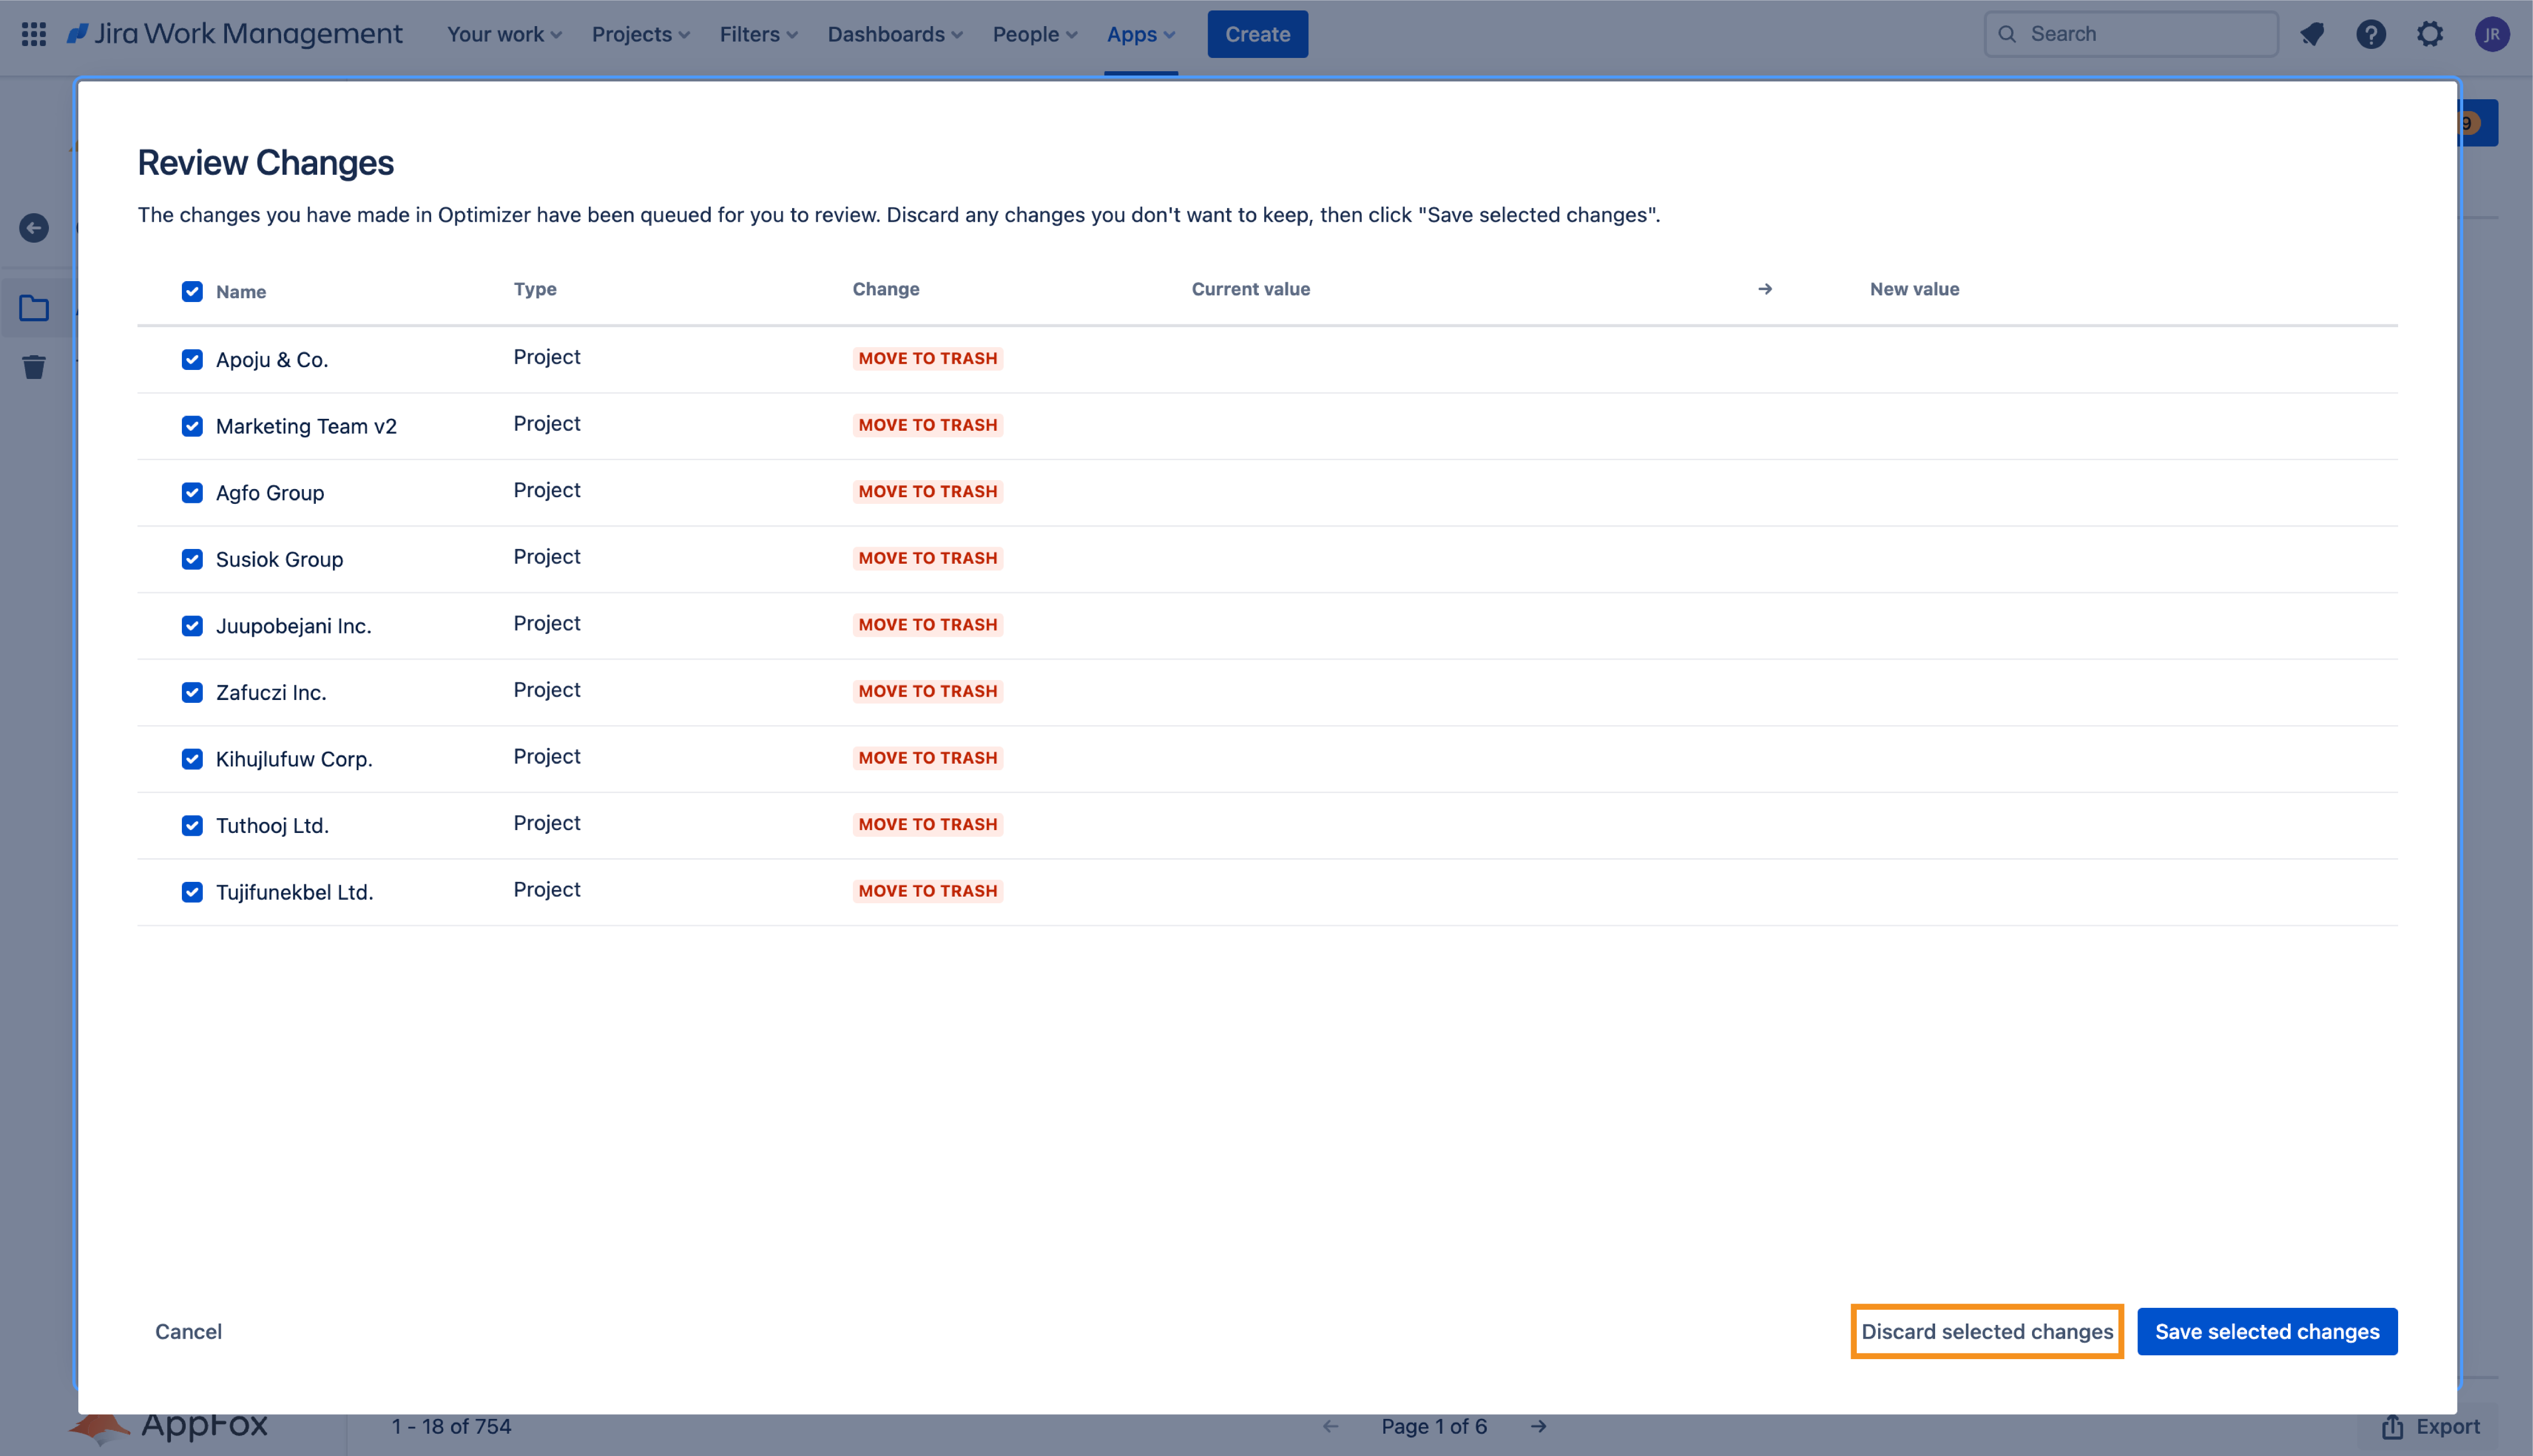2533x1456 pixels.
Task: Click Save selected changes button
Action: click(2266, 1331)
